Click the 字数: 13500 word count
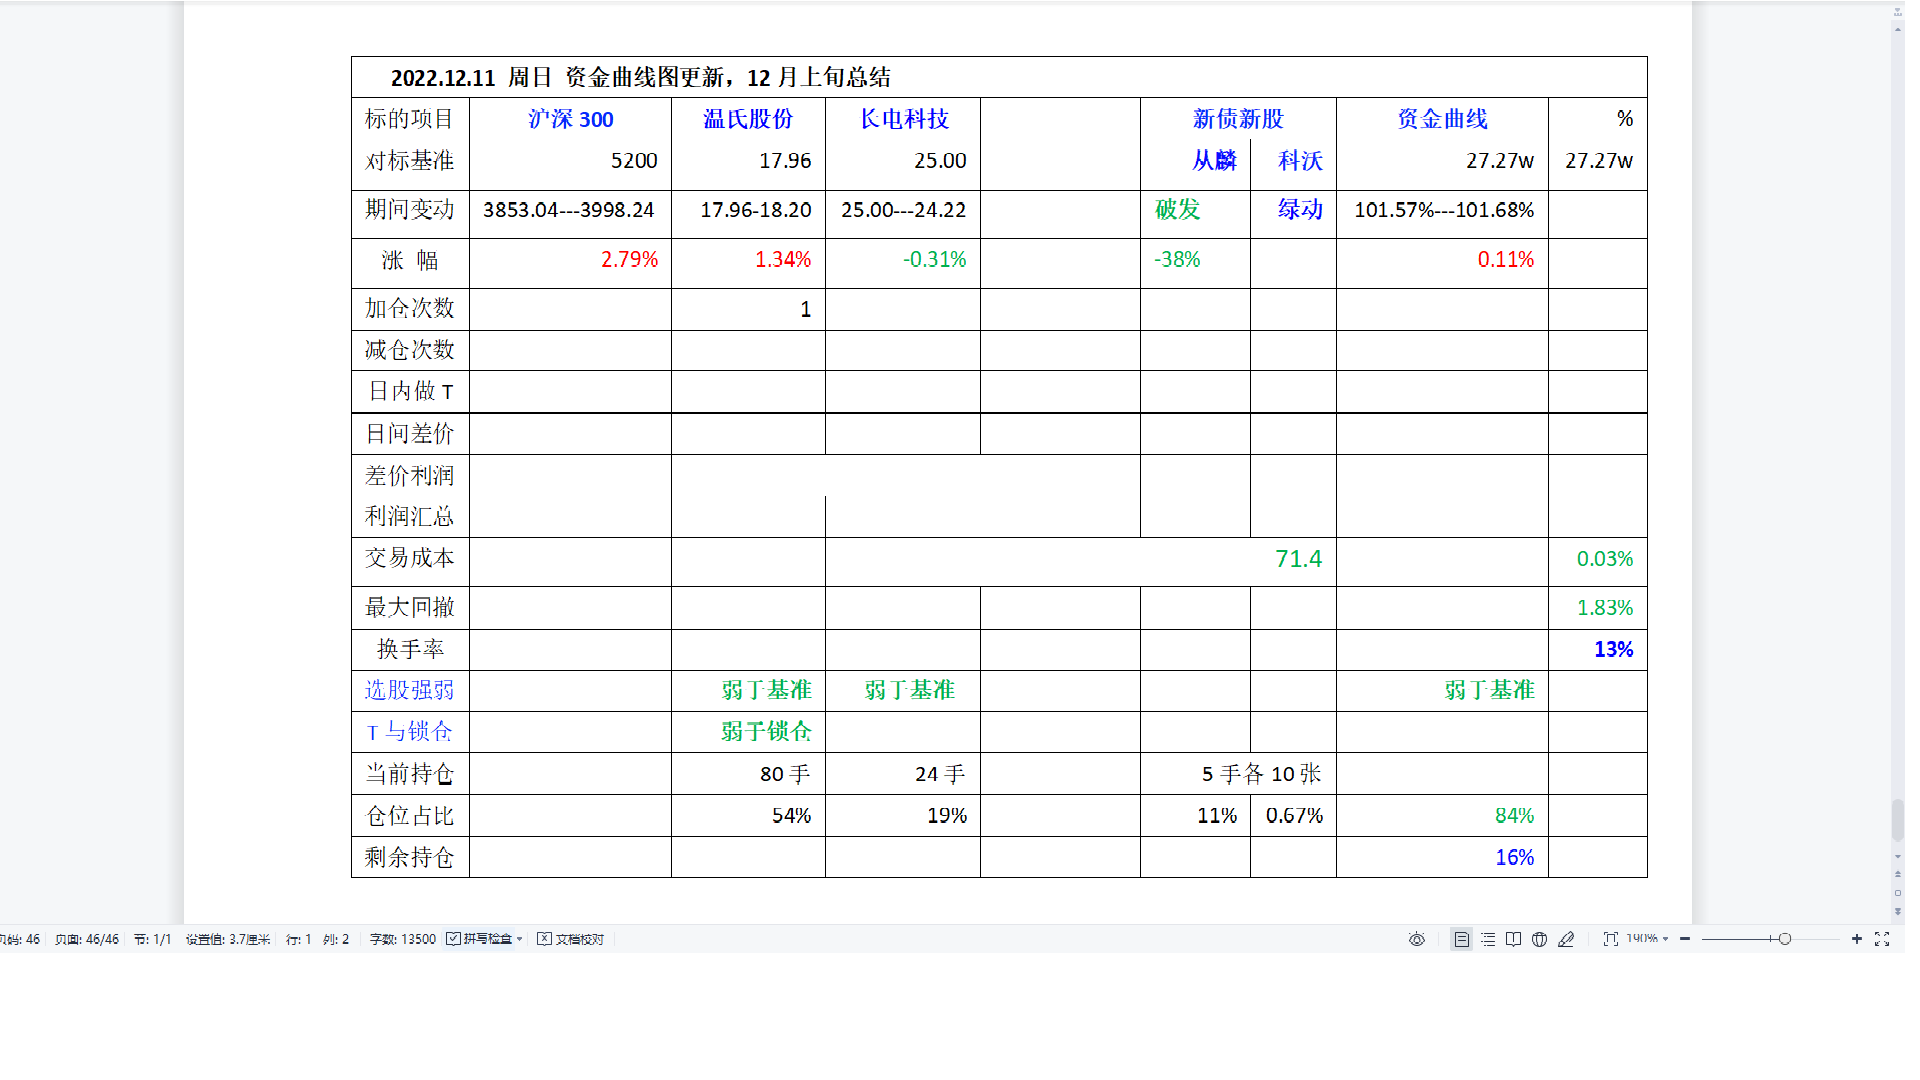This screenshot has height=1080, width=1920. [403, 939]
